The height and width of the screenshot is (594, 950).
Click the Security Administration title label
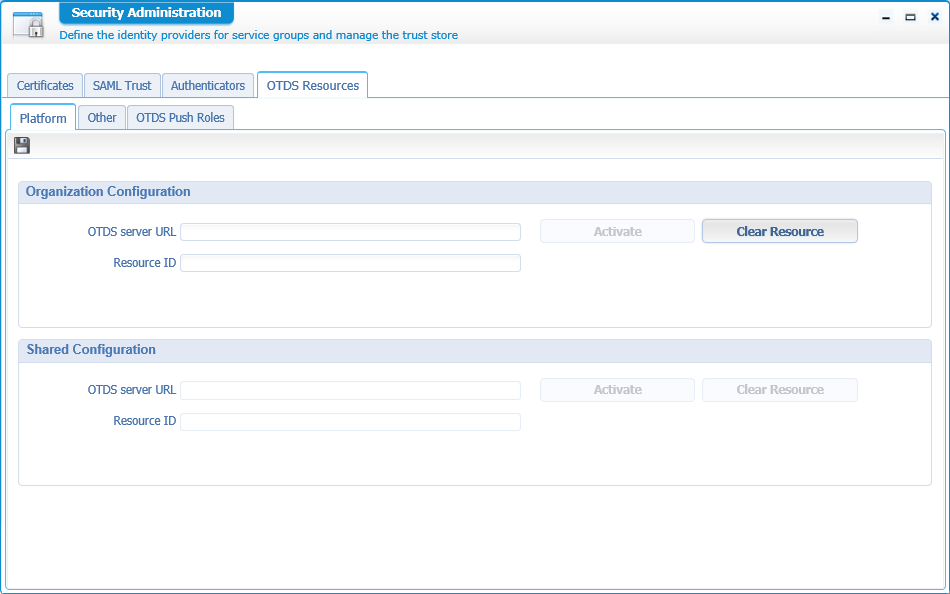(x=147, y=13)
